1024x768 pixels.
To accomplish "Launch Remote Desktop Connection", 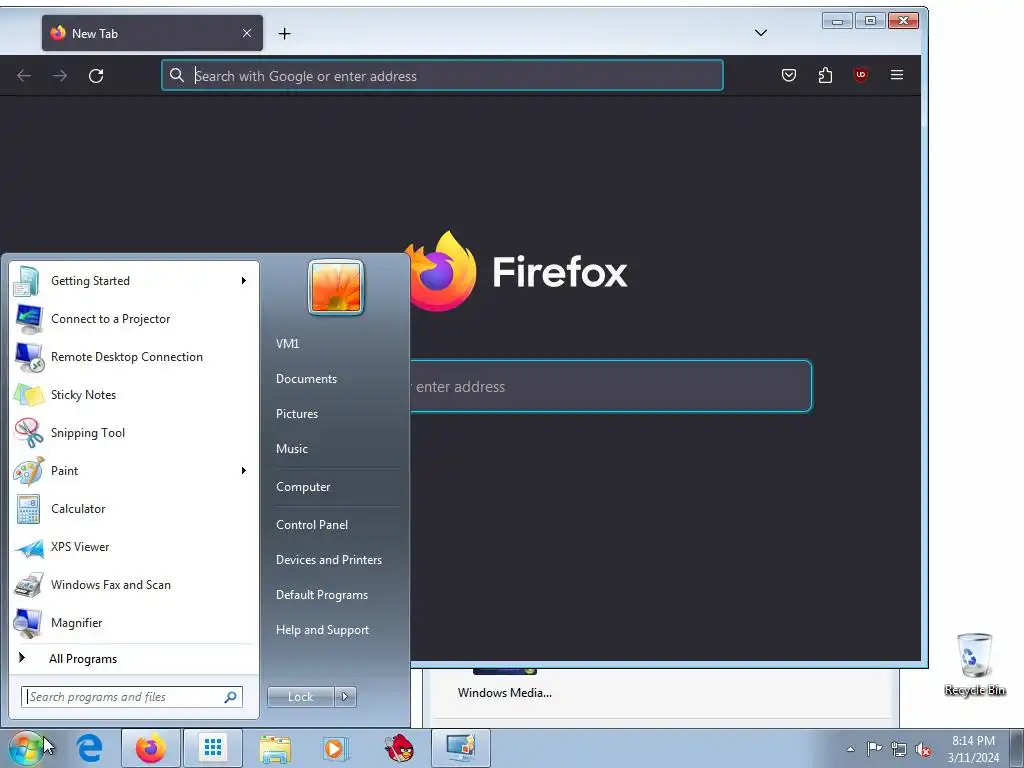I will [x=133, y=357].
